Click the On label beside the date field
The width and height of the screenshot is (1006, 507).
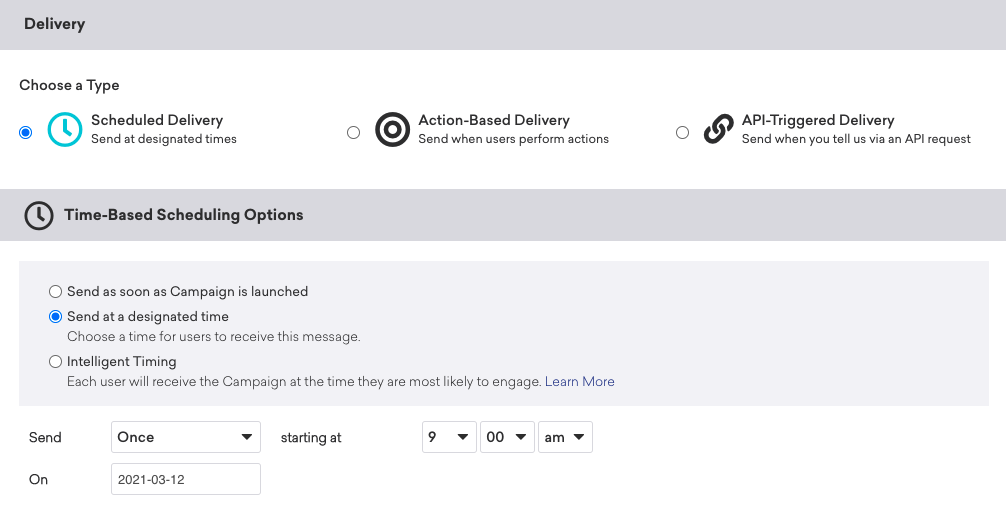coord(38,479)
